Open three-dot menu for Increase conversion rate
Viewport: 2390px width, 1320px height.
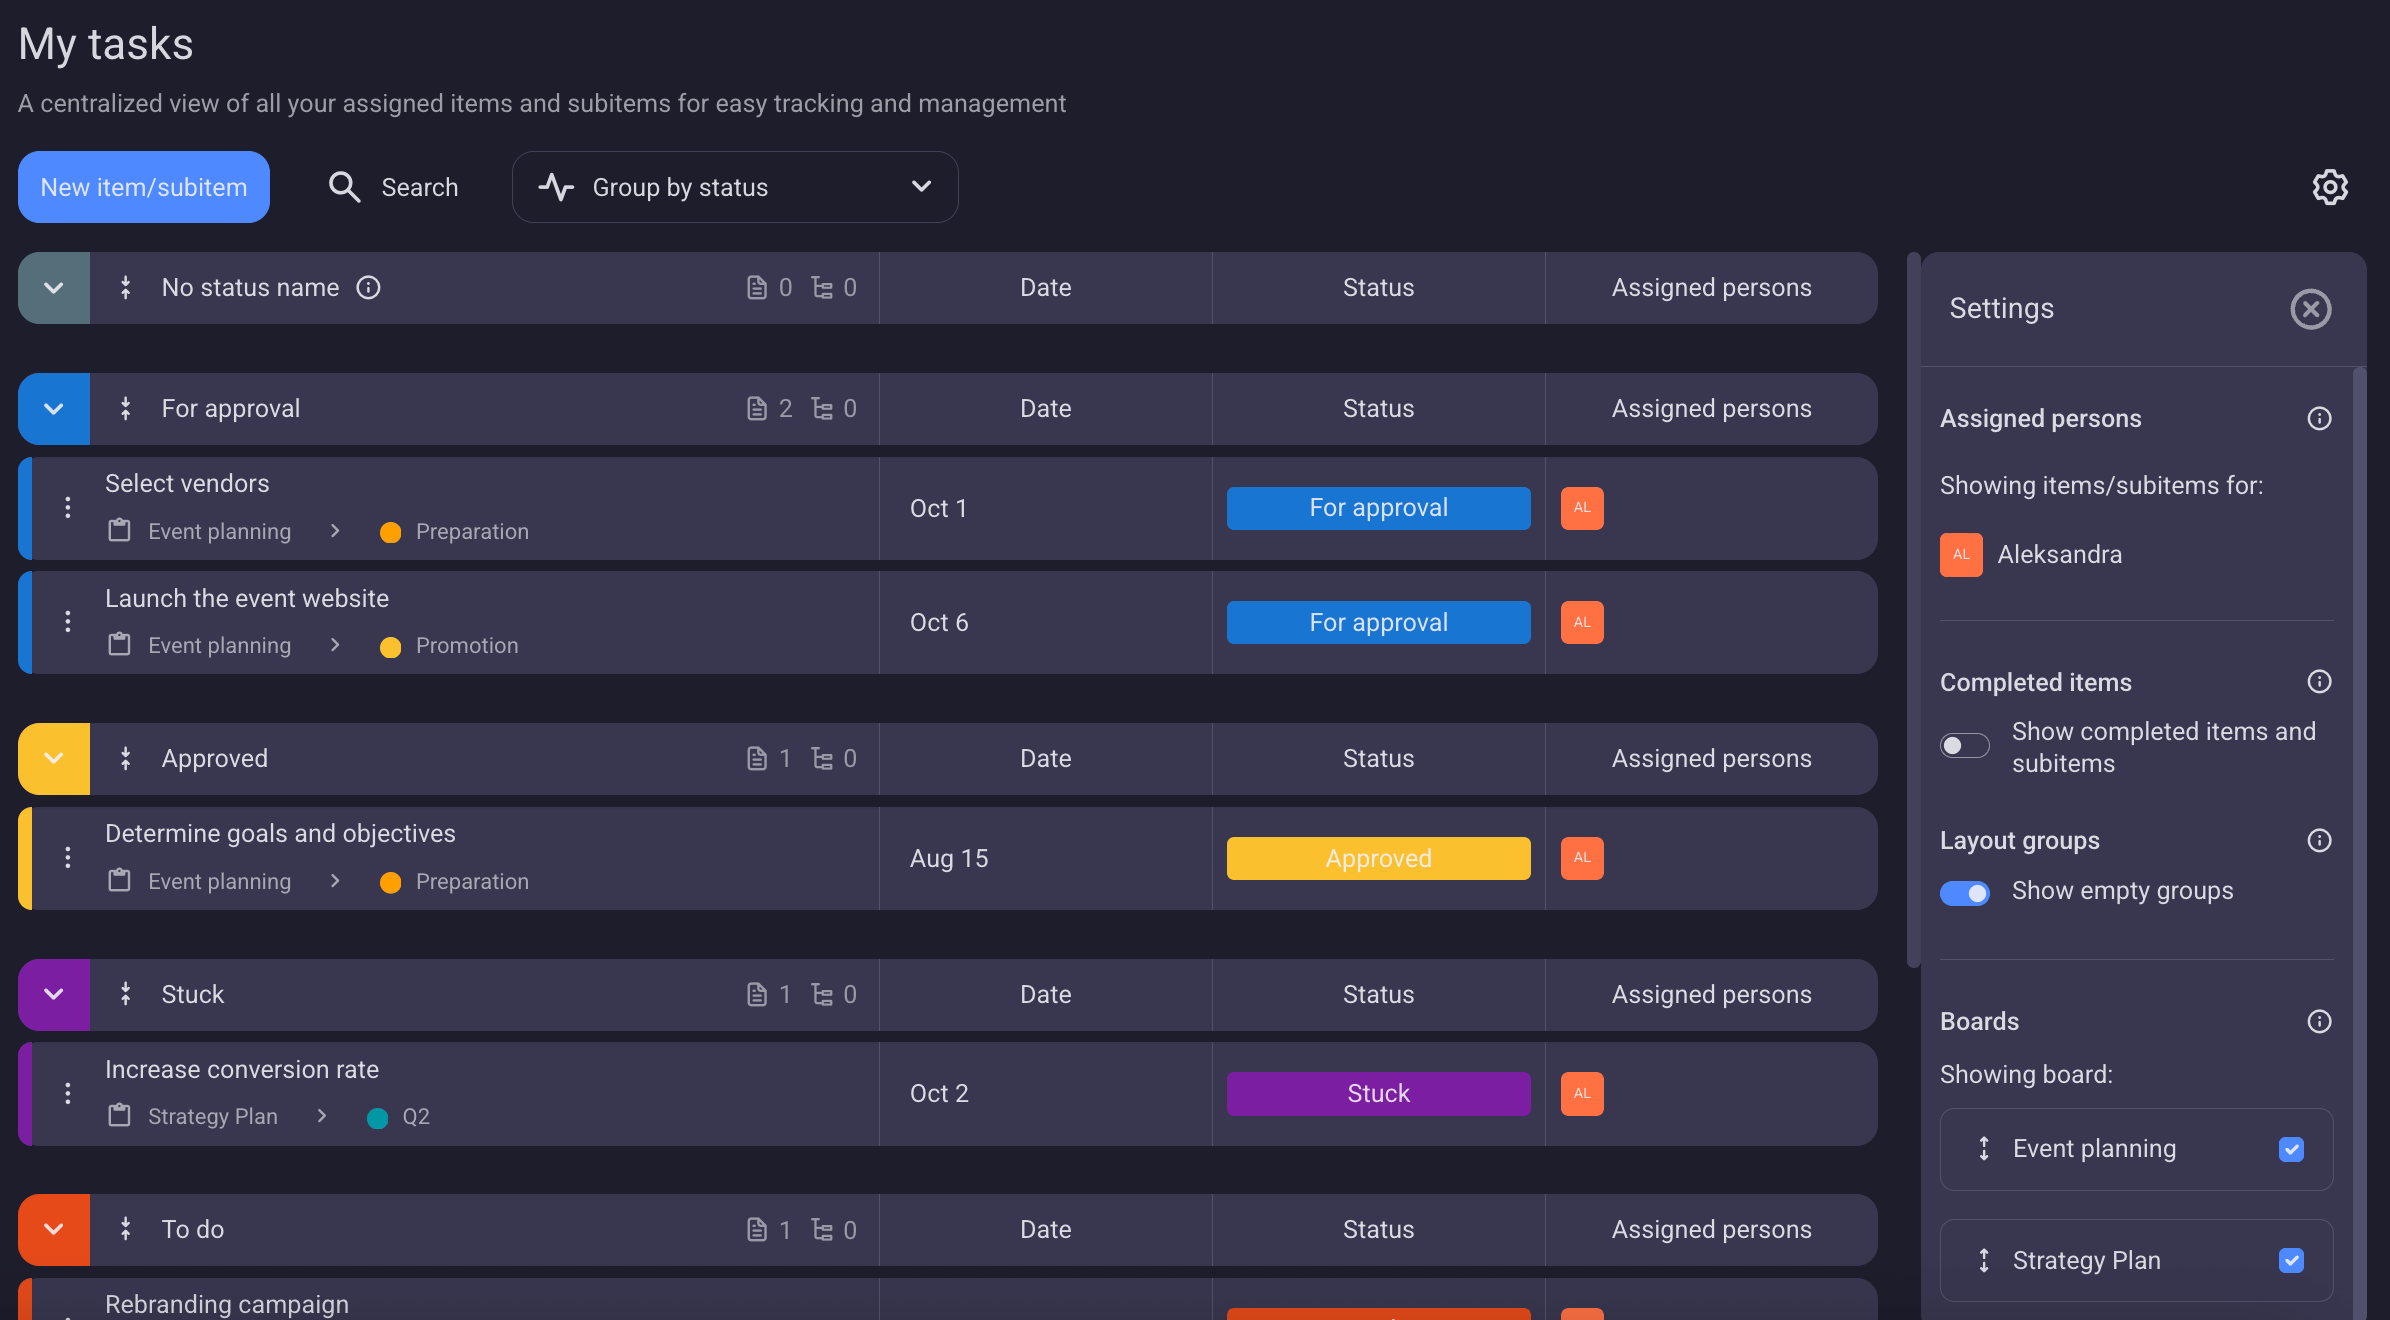point(68,1094)
